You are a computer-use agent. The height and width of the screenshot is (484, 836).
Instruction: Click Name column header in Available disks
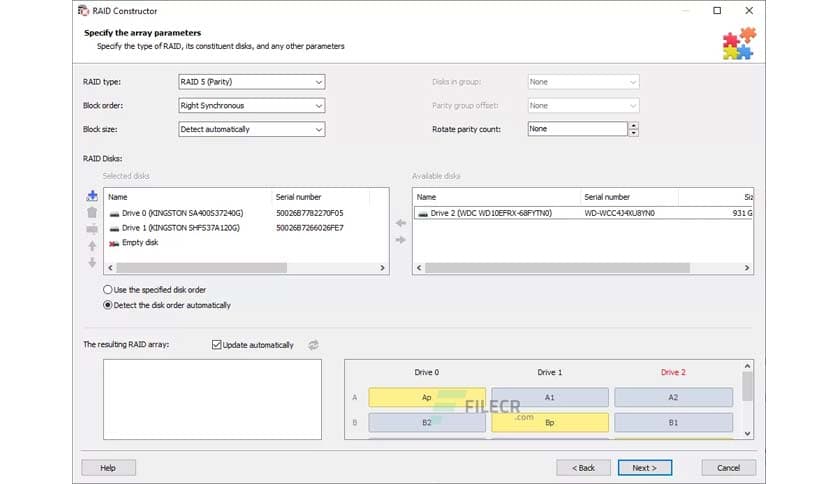tap(496, 197)
